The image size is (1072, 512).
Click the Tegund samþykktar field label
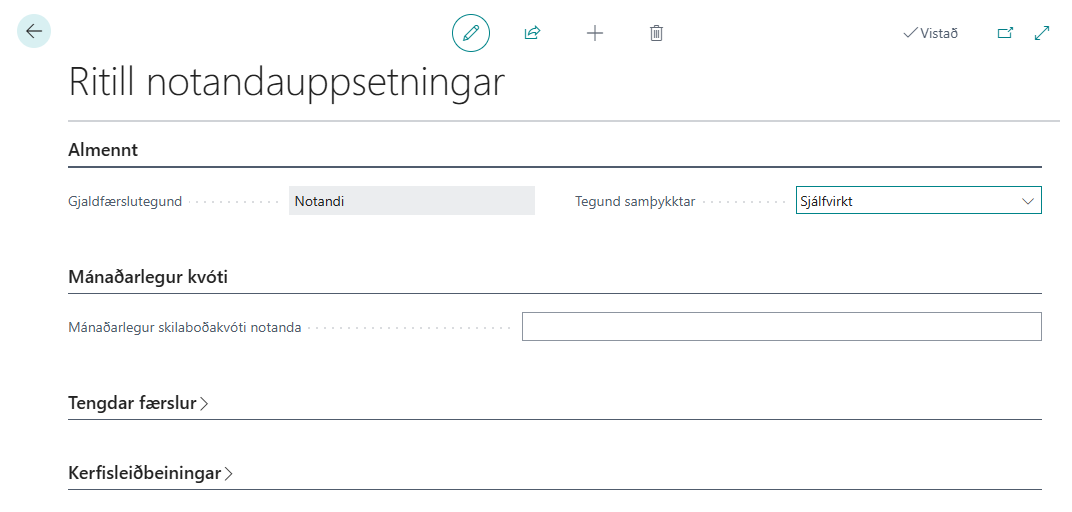point(635,202)
